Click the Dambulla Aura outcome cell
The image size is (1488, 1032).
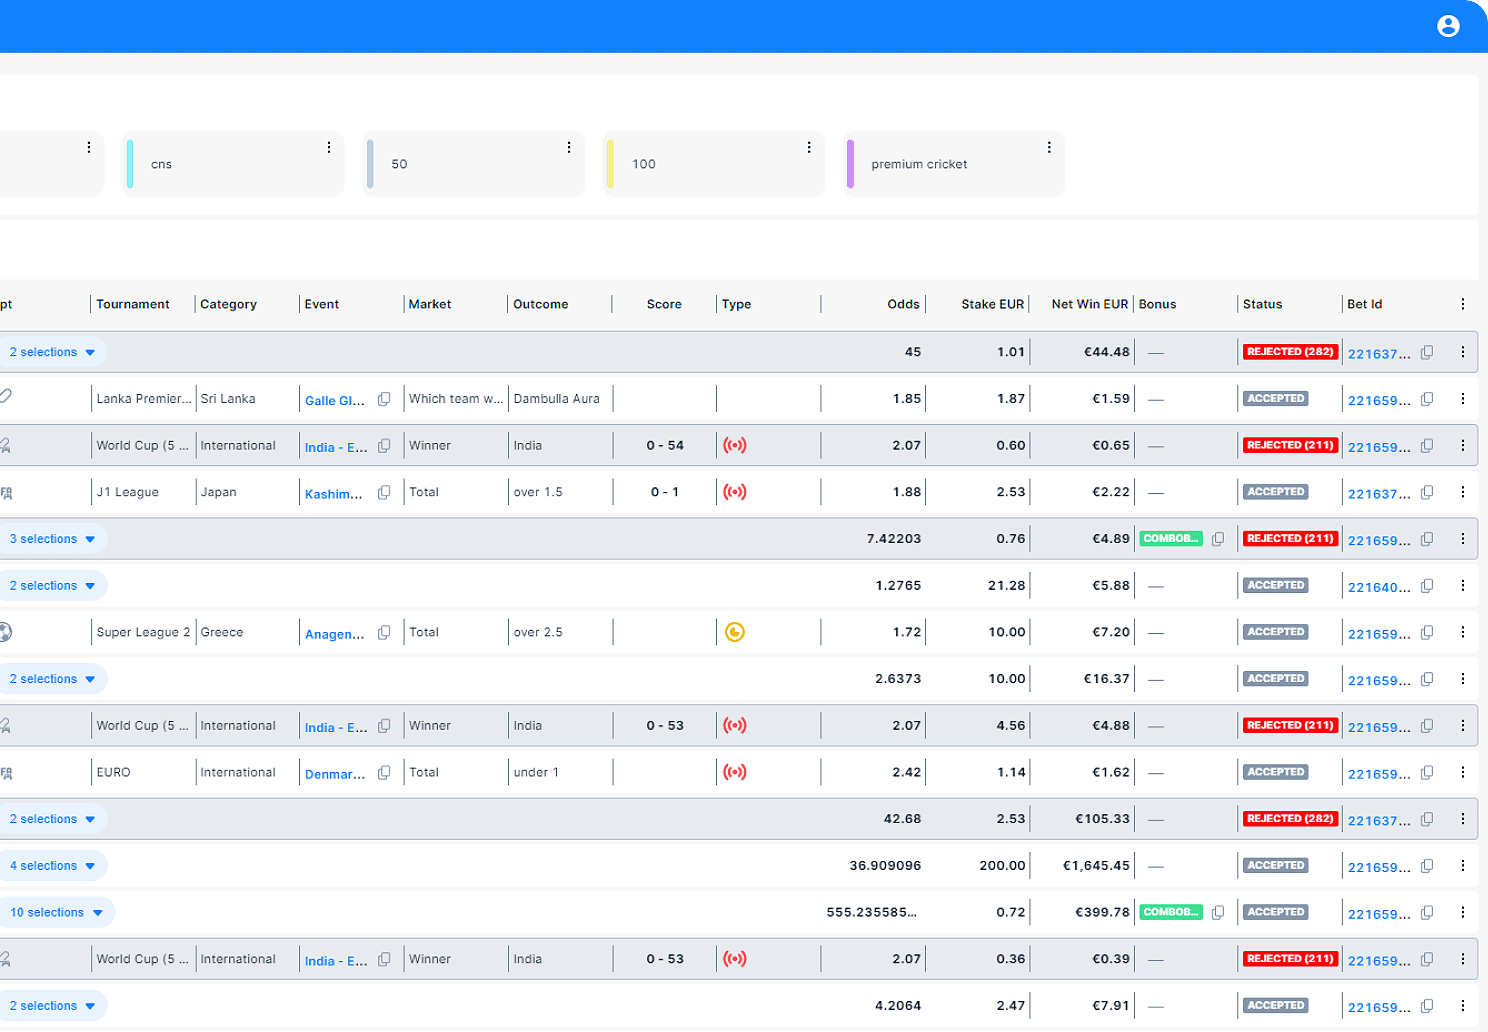(x=557, y=399)
